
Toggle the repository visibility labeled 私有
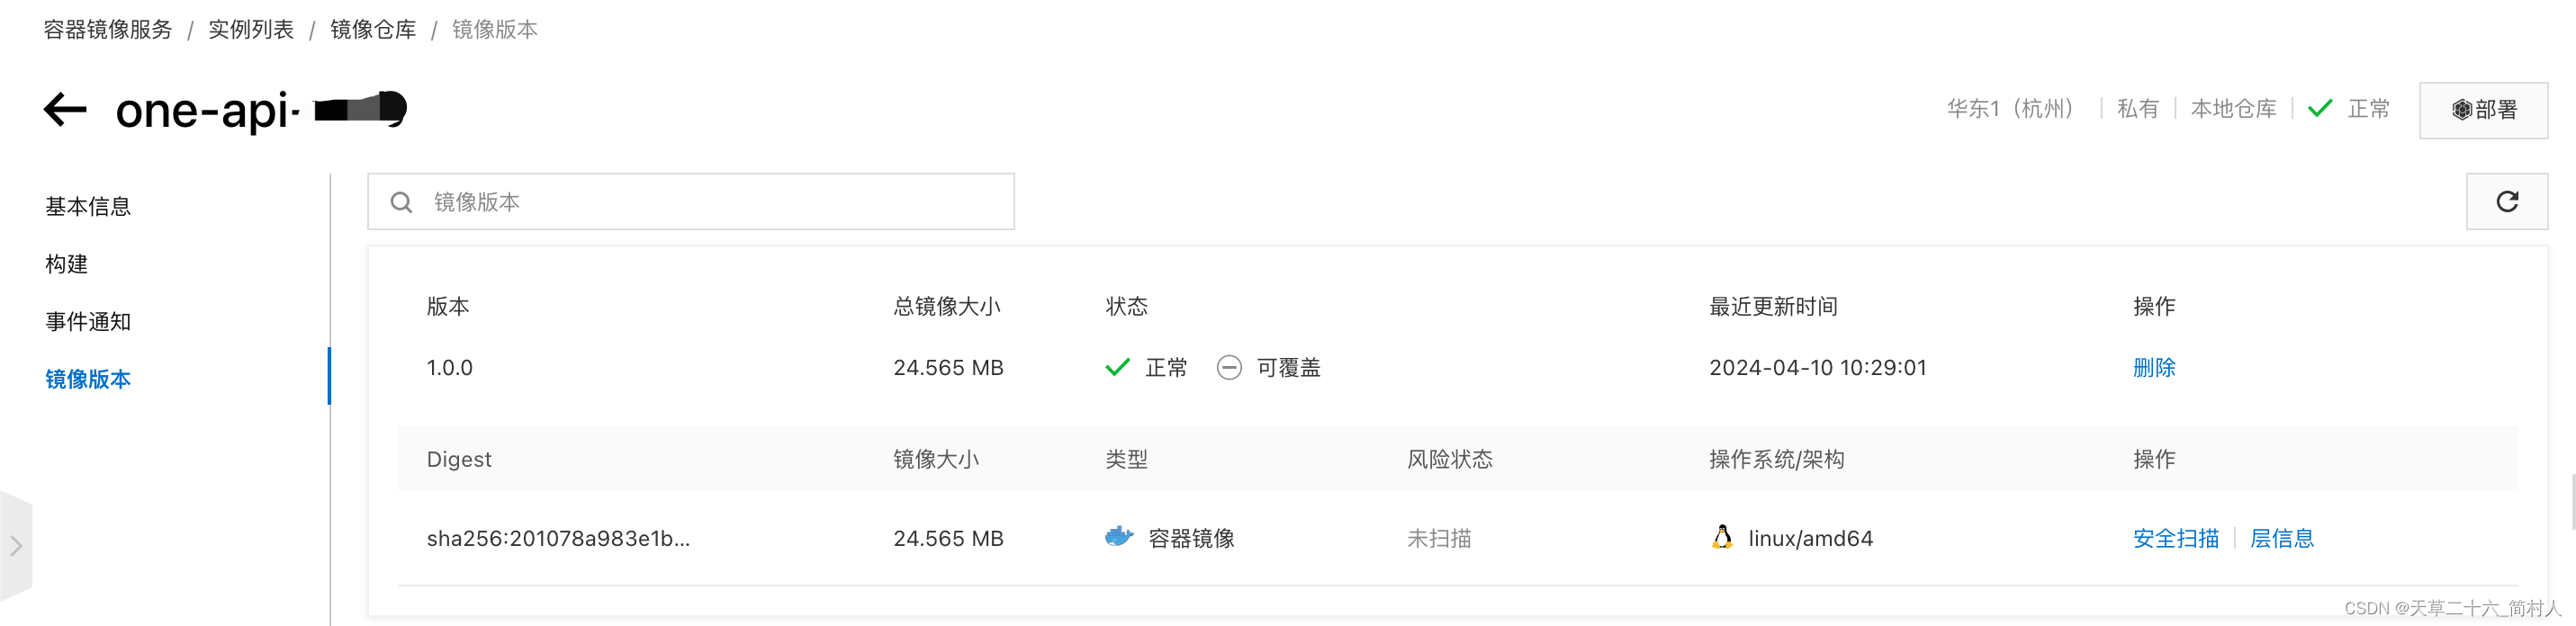pos(2138,108)
